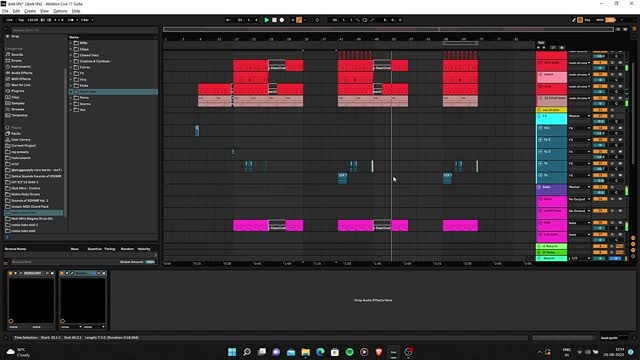
Task: Select the Sounds of KSHMR Vol. 3 folder
Action: pos(29,200)
